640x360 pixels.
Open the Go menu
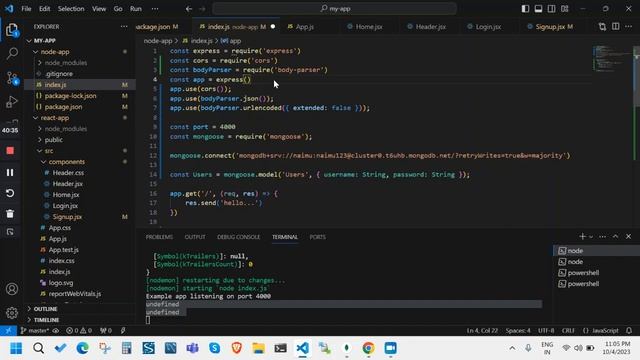point(118,9)
